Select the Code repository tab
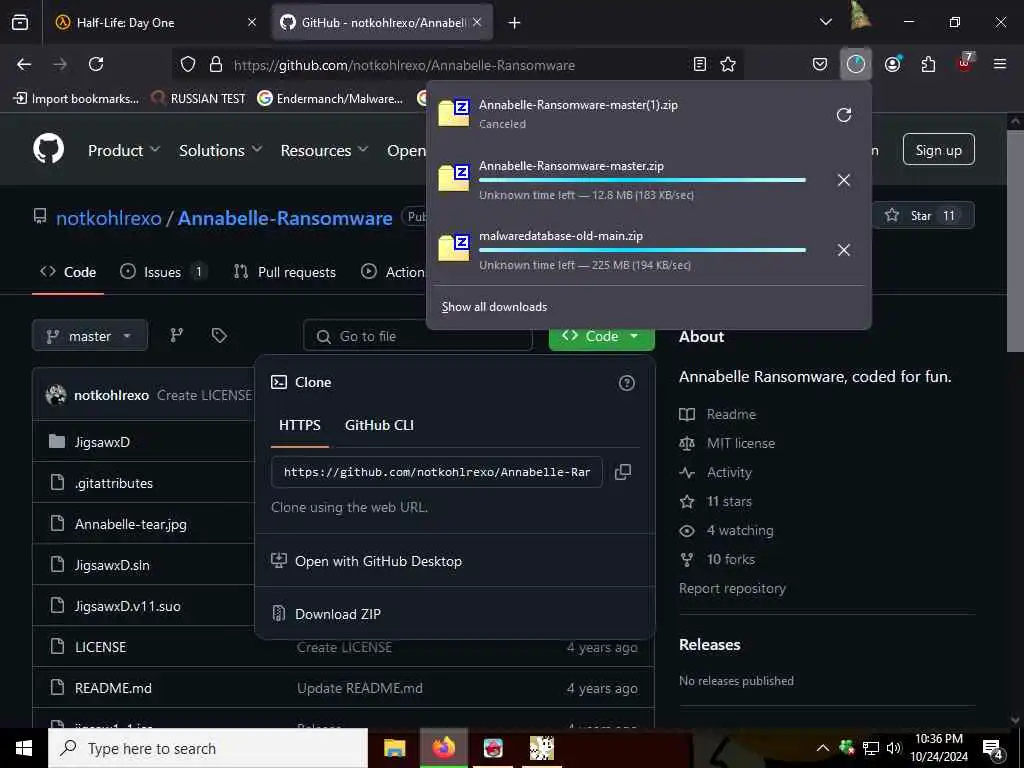This screenshot has width=1024, height=768. click(68, 272)
